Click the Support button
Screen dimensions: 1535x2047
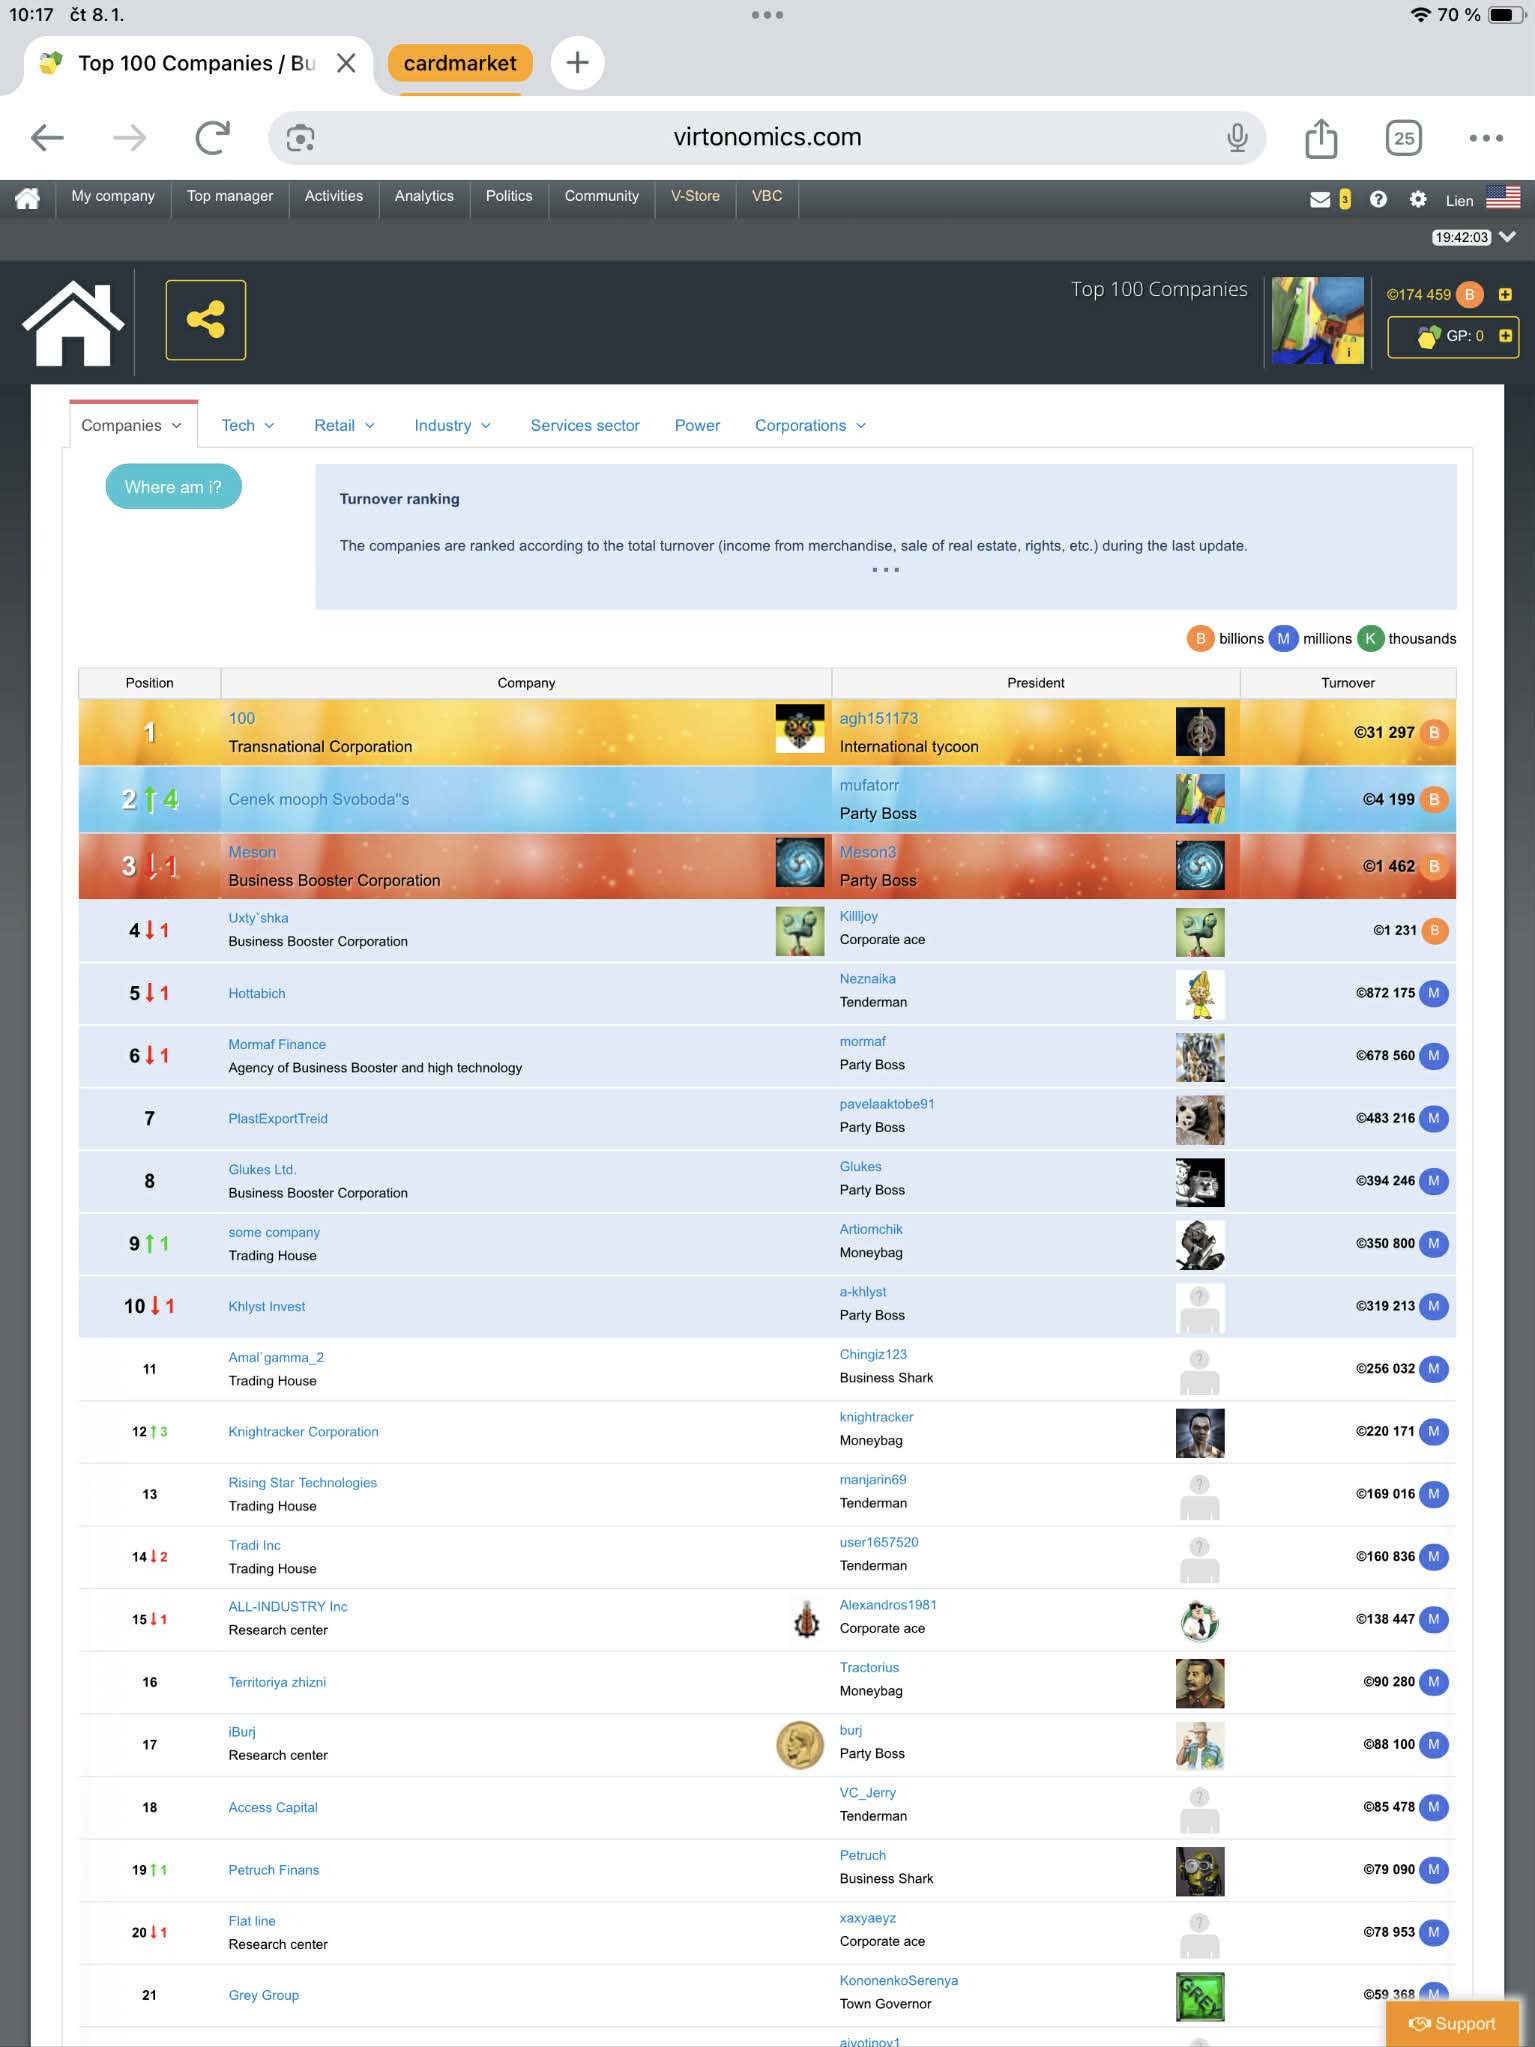click(x=1453, y=2023)
